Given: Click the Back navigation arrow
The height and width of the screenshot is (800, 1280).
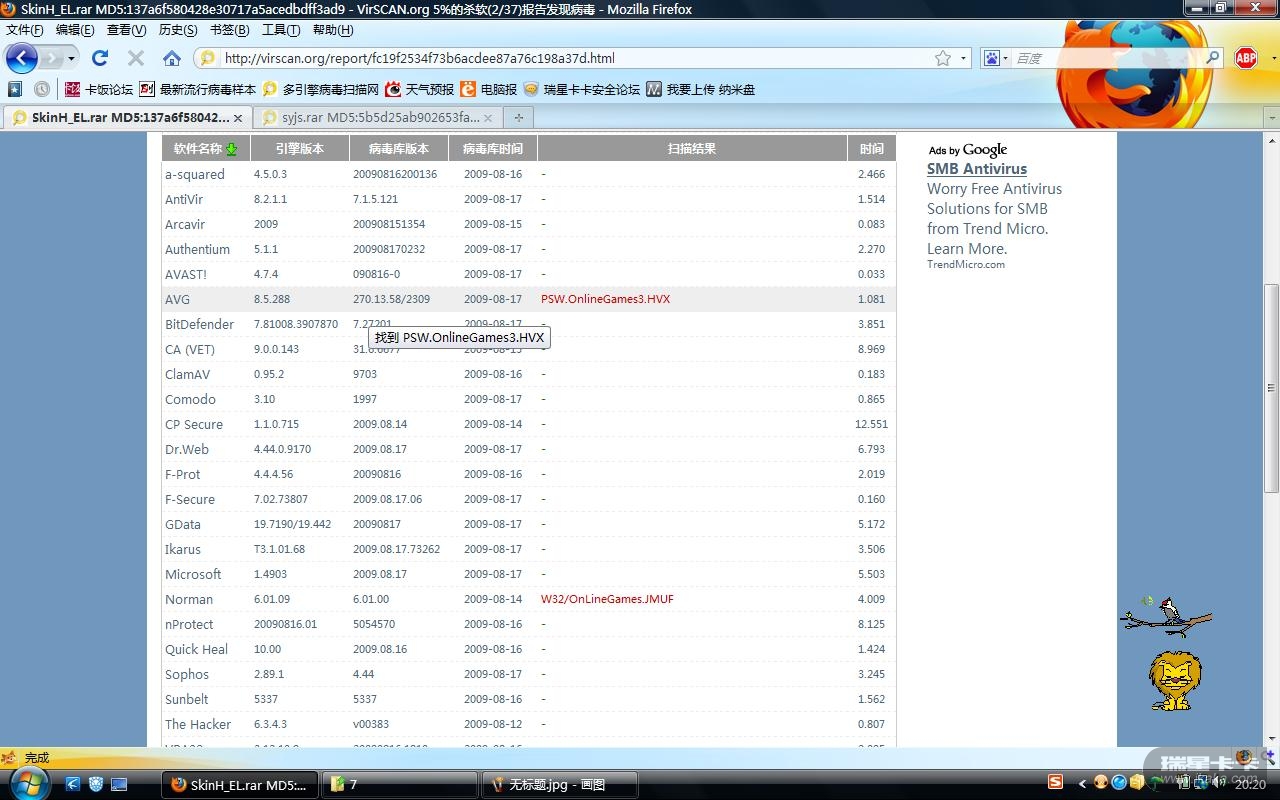Looking at the screenshot, I should (21, 58).
